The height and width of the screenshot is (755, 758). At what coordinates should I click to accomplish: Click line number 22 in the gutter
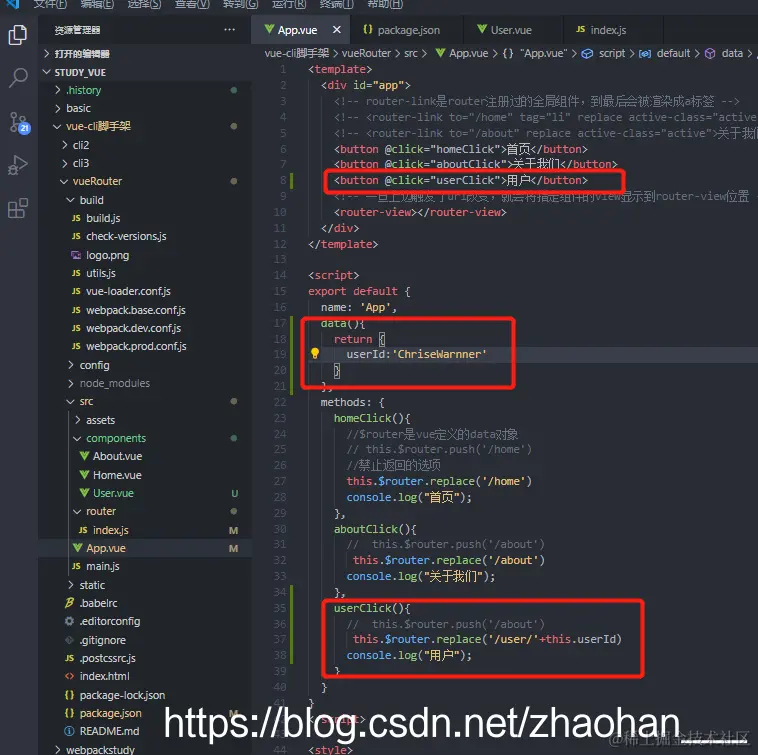[x=280, y=402]
